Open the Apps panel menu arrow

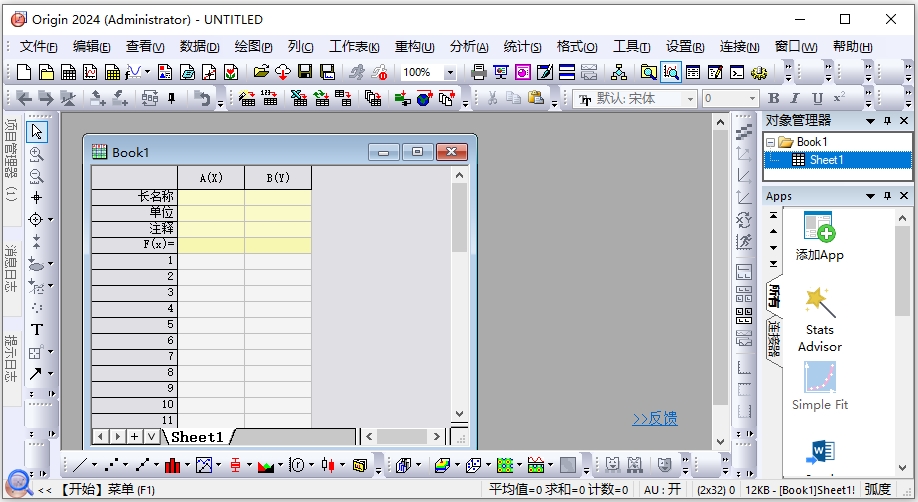pyautogui.click(x=871, y=196)
